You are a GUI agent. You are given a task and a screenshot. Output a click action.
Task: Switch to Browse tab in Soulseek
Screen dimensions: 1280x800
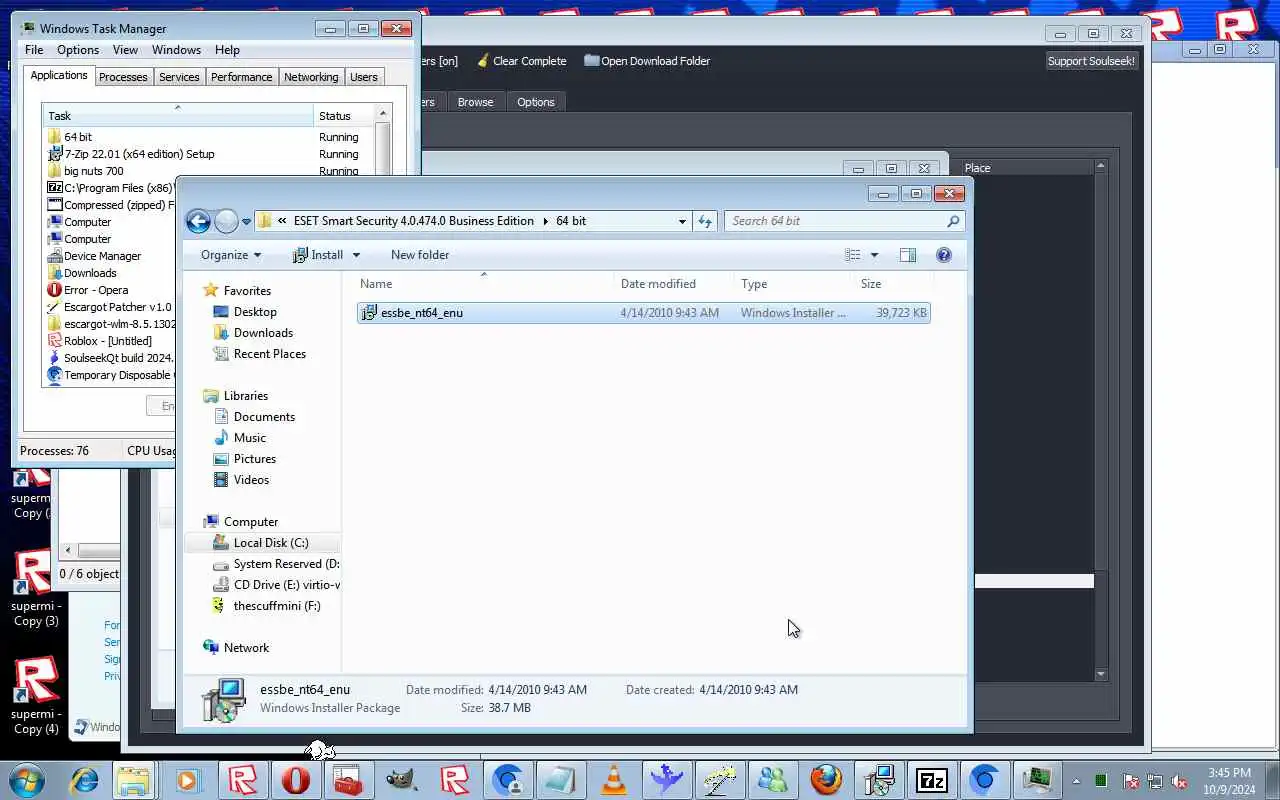point(475,102)
